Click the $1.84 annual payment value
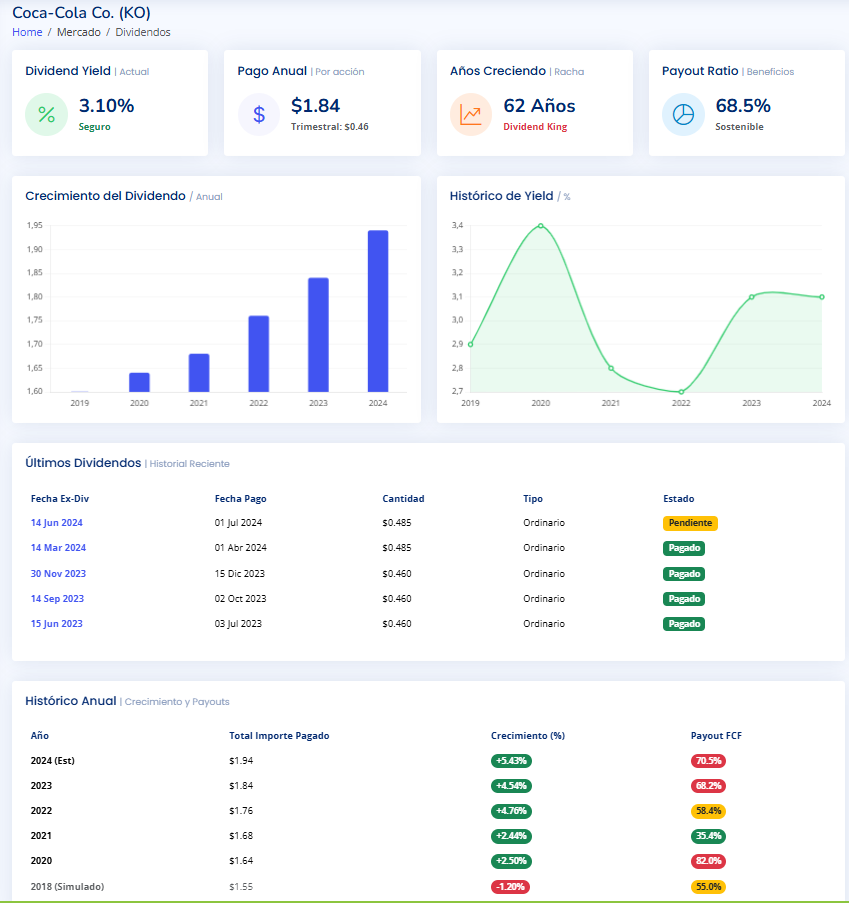The image size is (849, 903). 316,105
